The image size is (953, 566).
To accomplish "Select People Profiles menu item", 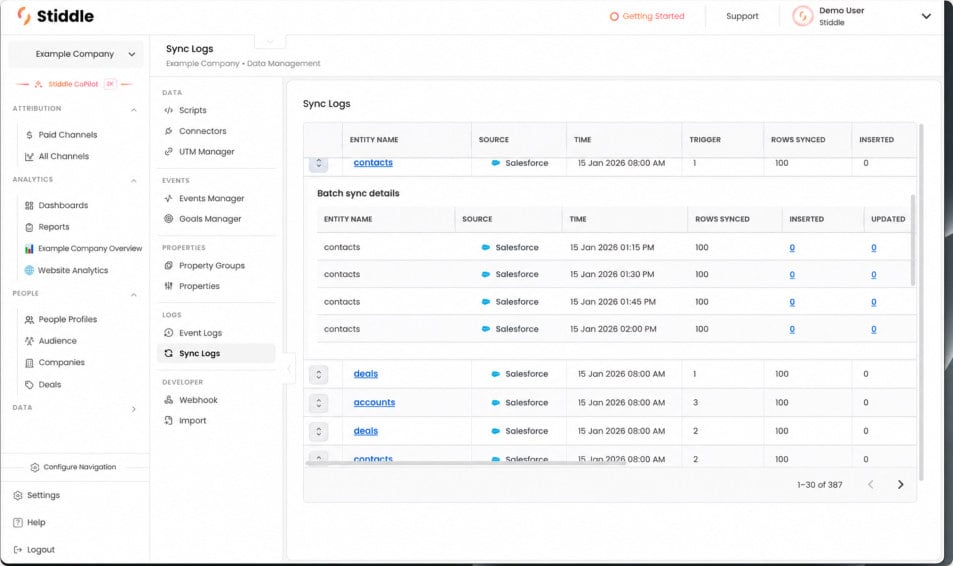I will point(67,319).
